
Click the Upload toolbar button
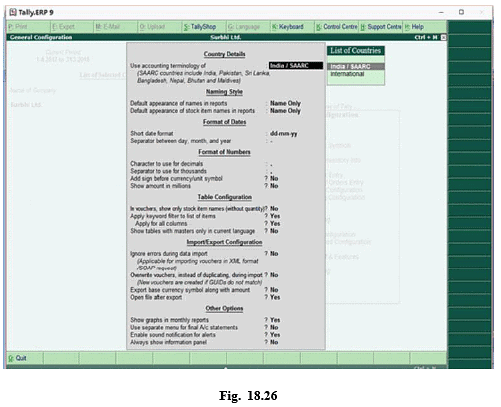(159, 27)
